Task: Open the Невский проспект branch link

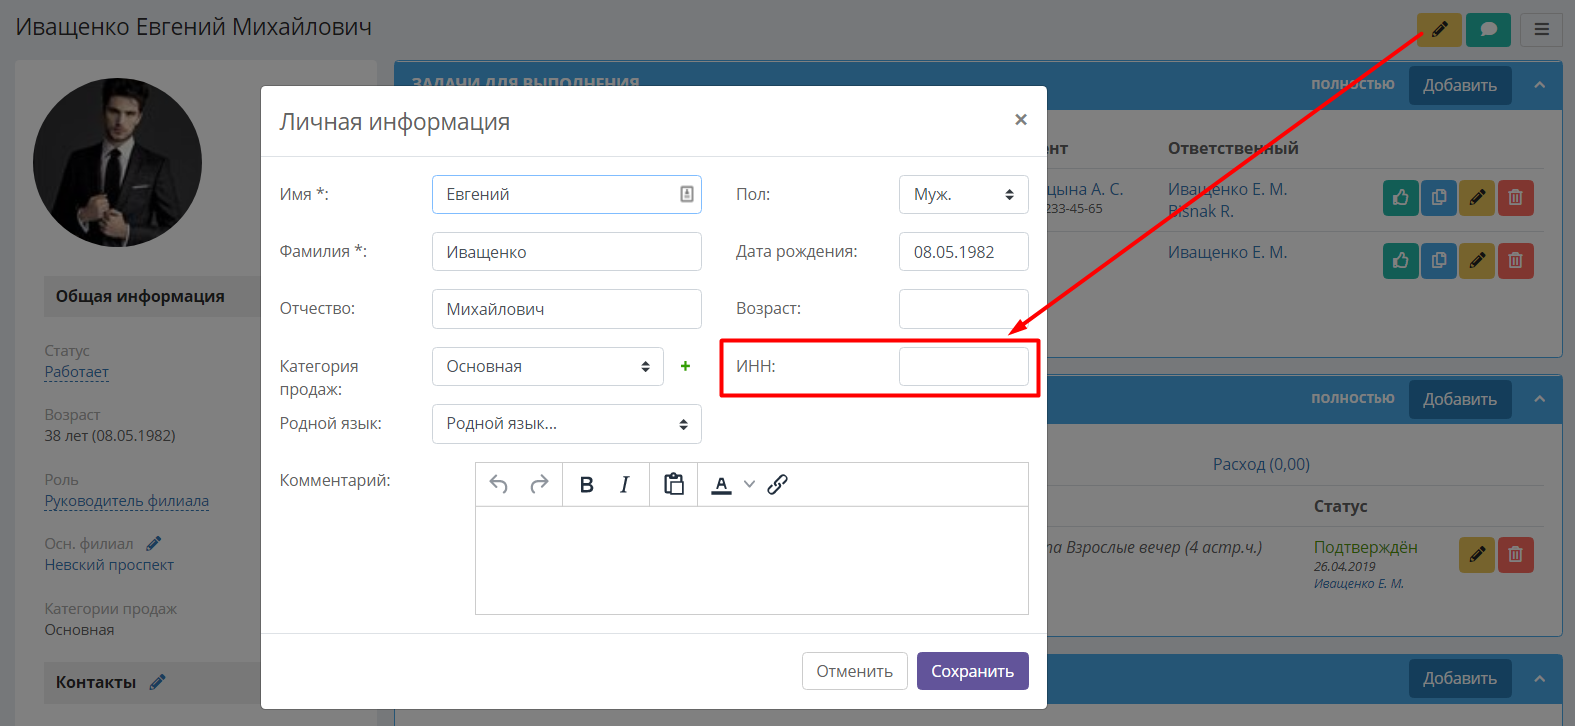Action: point(109,565)
